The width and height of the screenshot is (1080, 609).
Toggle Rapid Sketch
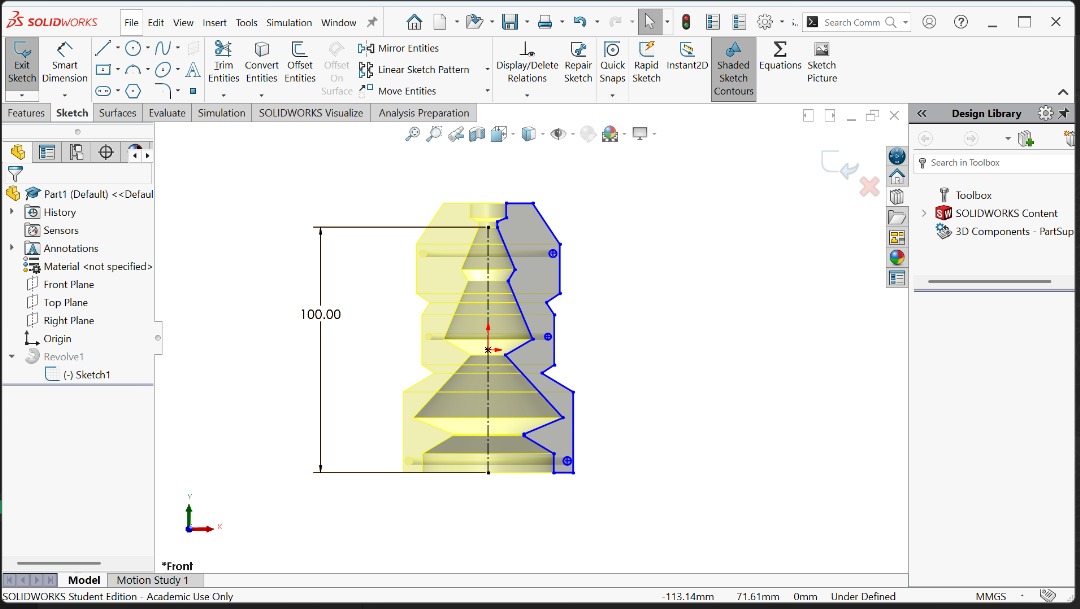[x=646, y=63]
